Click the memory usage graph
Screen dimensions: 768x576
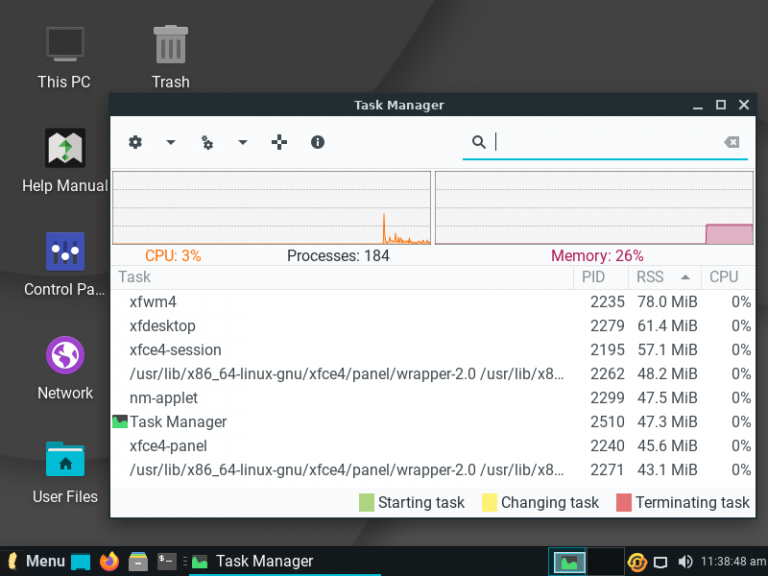click(x=594, y=208)
